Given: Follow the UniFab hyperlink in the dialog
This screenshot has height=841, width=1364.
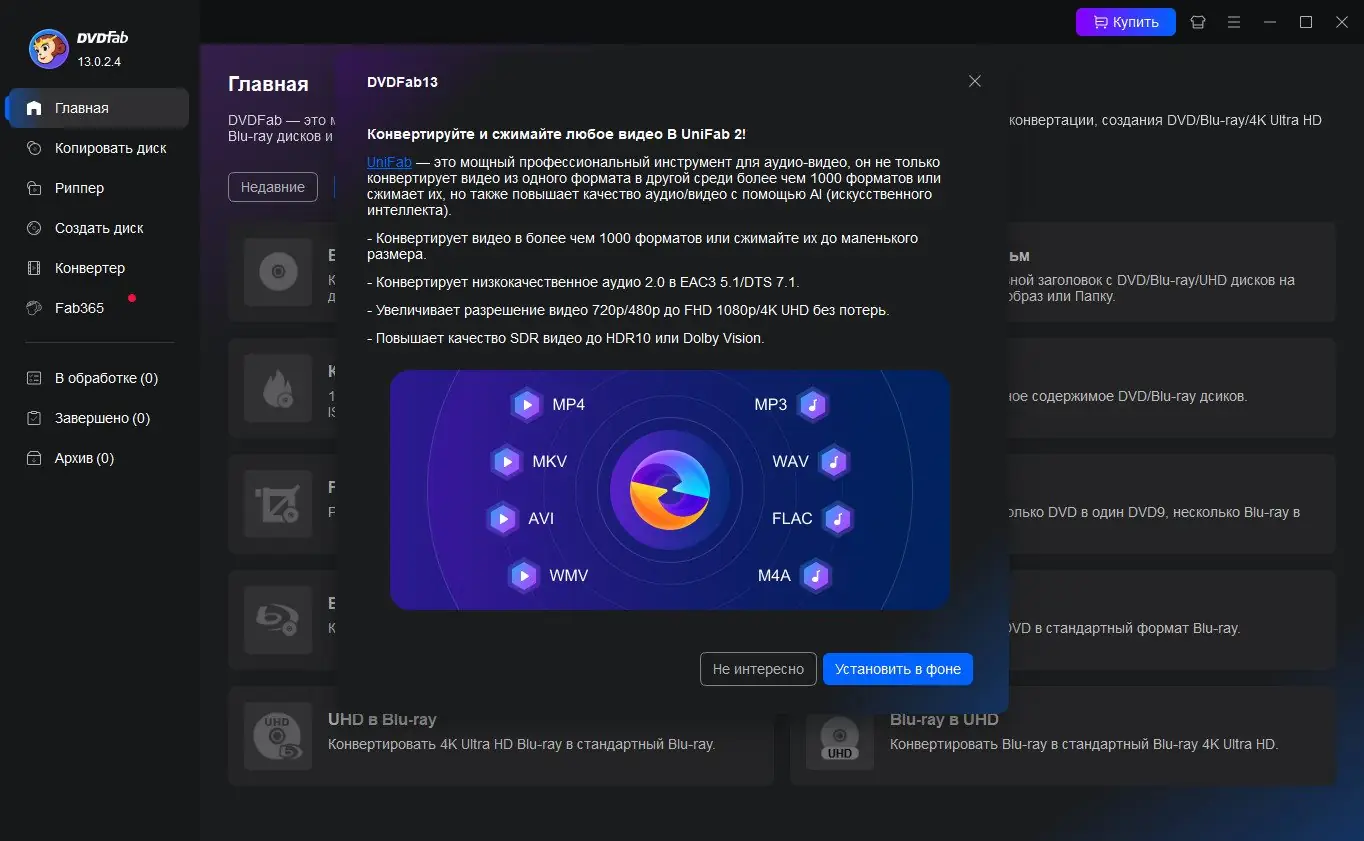Looking at the screenshot, I should [x=389, y=162].
